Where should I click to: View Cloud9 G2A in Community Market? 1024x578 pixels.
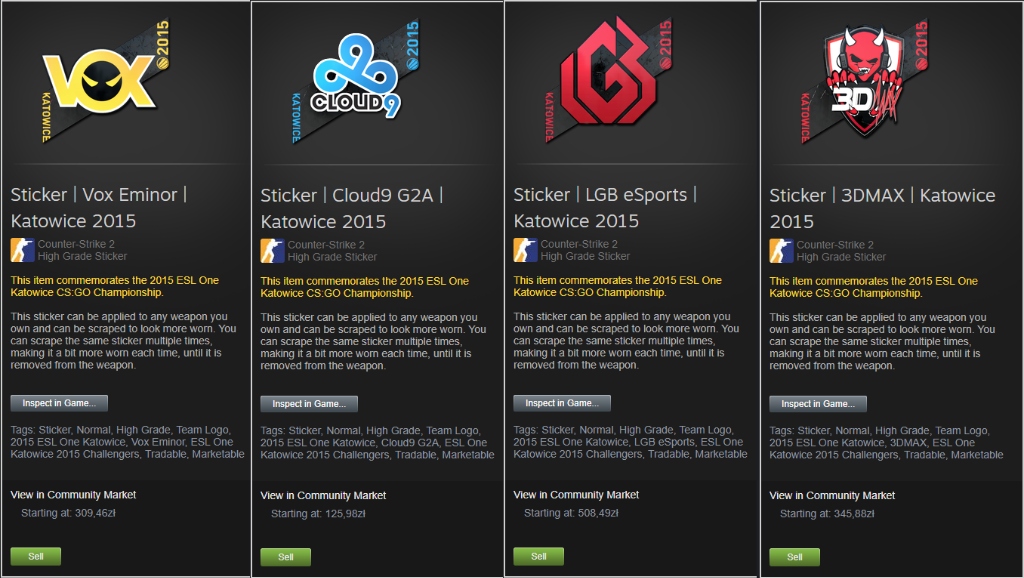pos(323,496)
